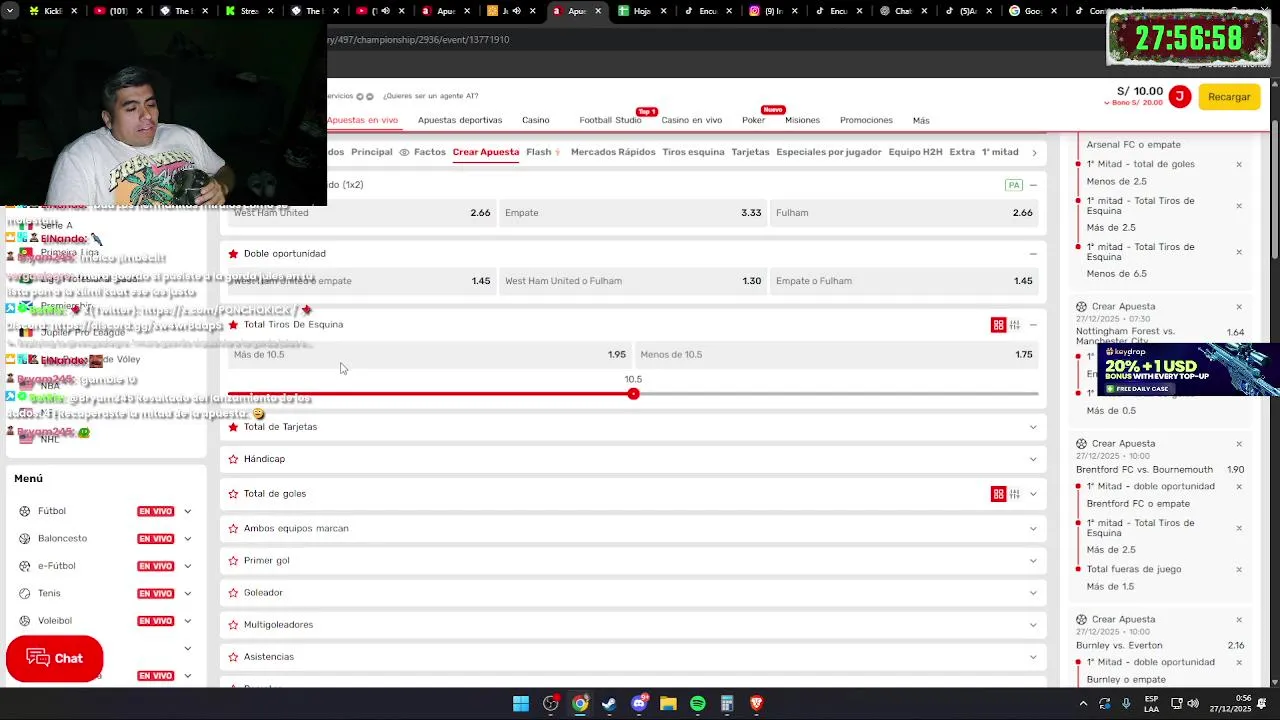The image size is (1280, 720).
Task: Switch to the Tiros esquina tab
Action: [693, 152]
